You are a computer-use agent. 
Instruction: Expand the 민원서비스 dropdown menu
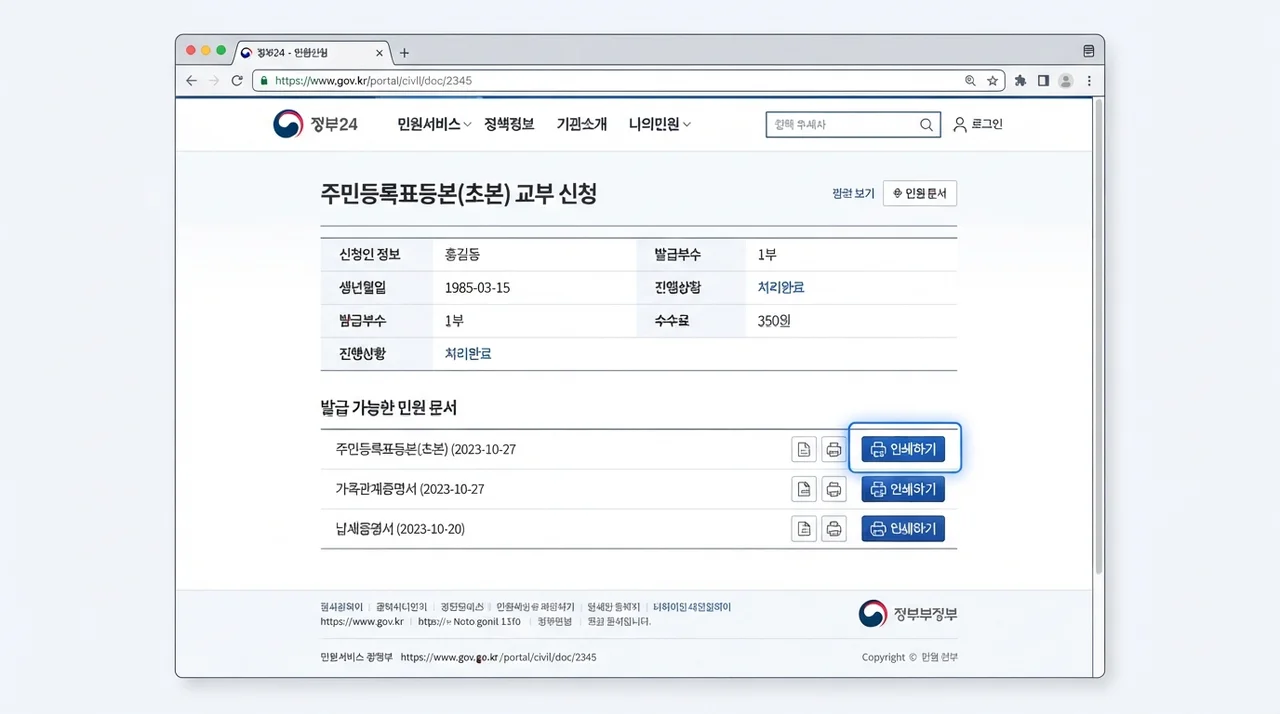pos(434,124)
